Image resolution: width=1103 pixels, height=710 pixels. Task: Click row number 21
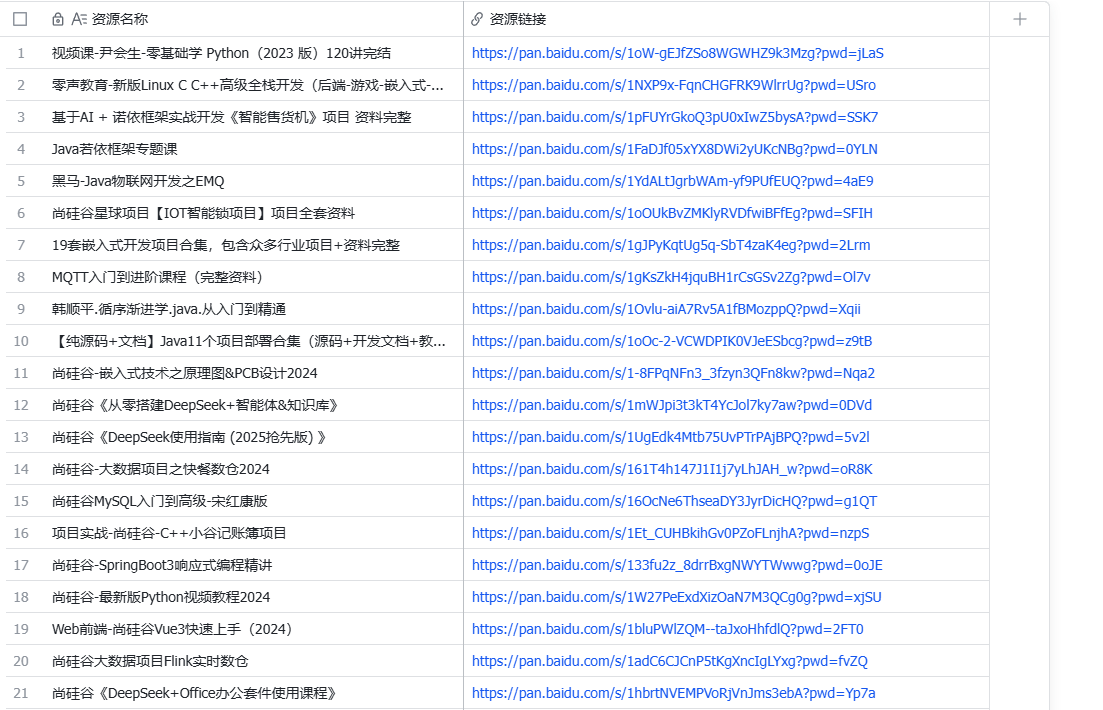click(21, 694)
